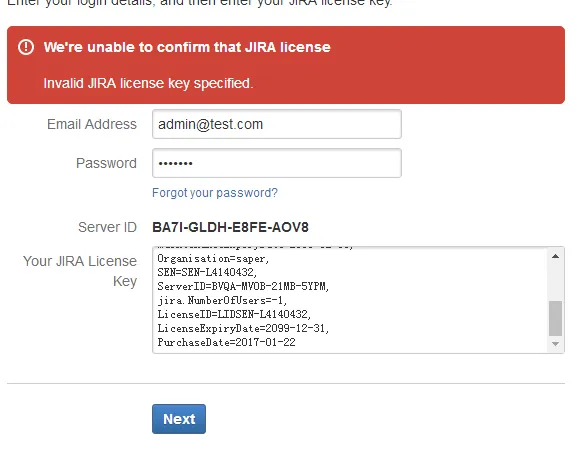Focus the Email Address input field

pos(277,124)
